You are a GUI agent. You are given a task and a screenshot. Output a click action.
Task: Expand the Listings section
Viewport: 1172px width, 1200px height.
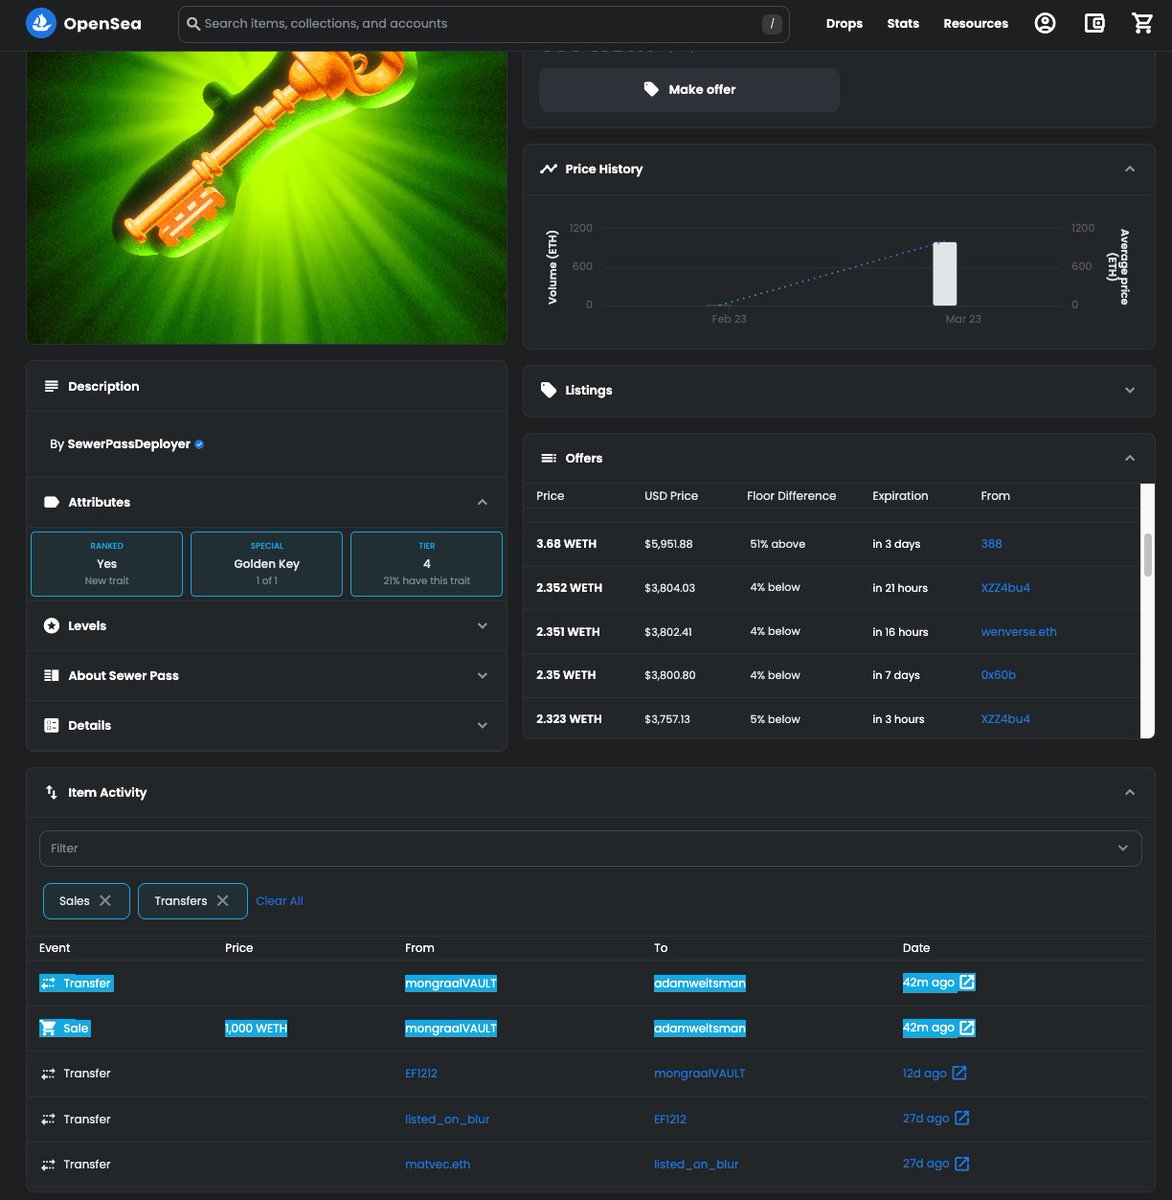tap(1130, 390)
